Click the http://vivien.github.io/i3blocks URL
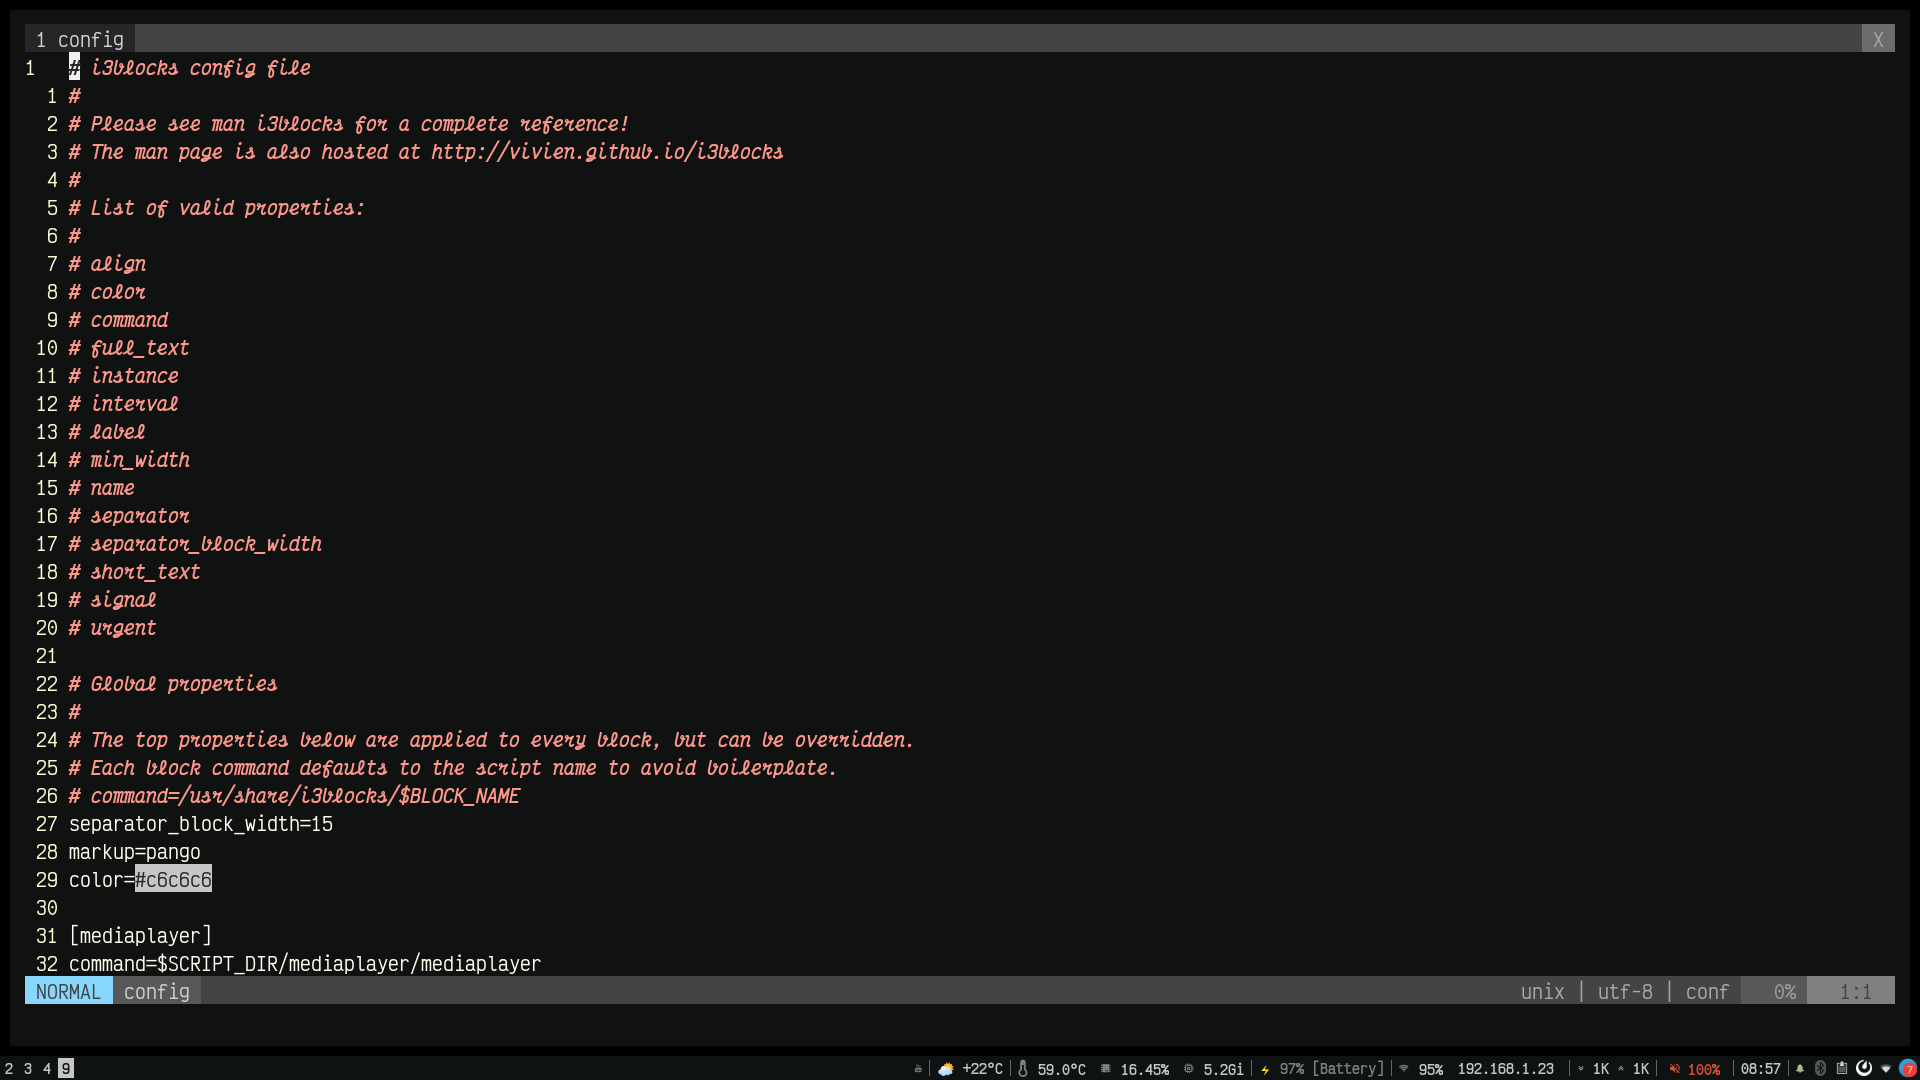 pyautogui.click(x=607, y=152)
